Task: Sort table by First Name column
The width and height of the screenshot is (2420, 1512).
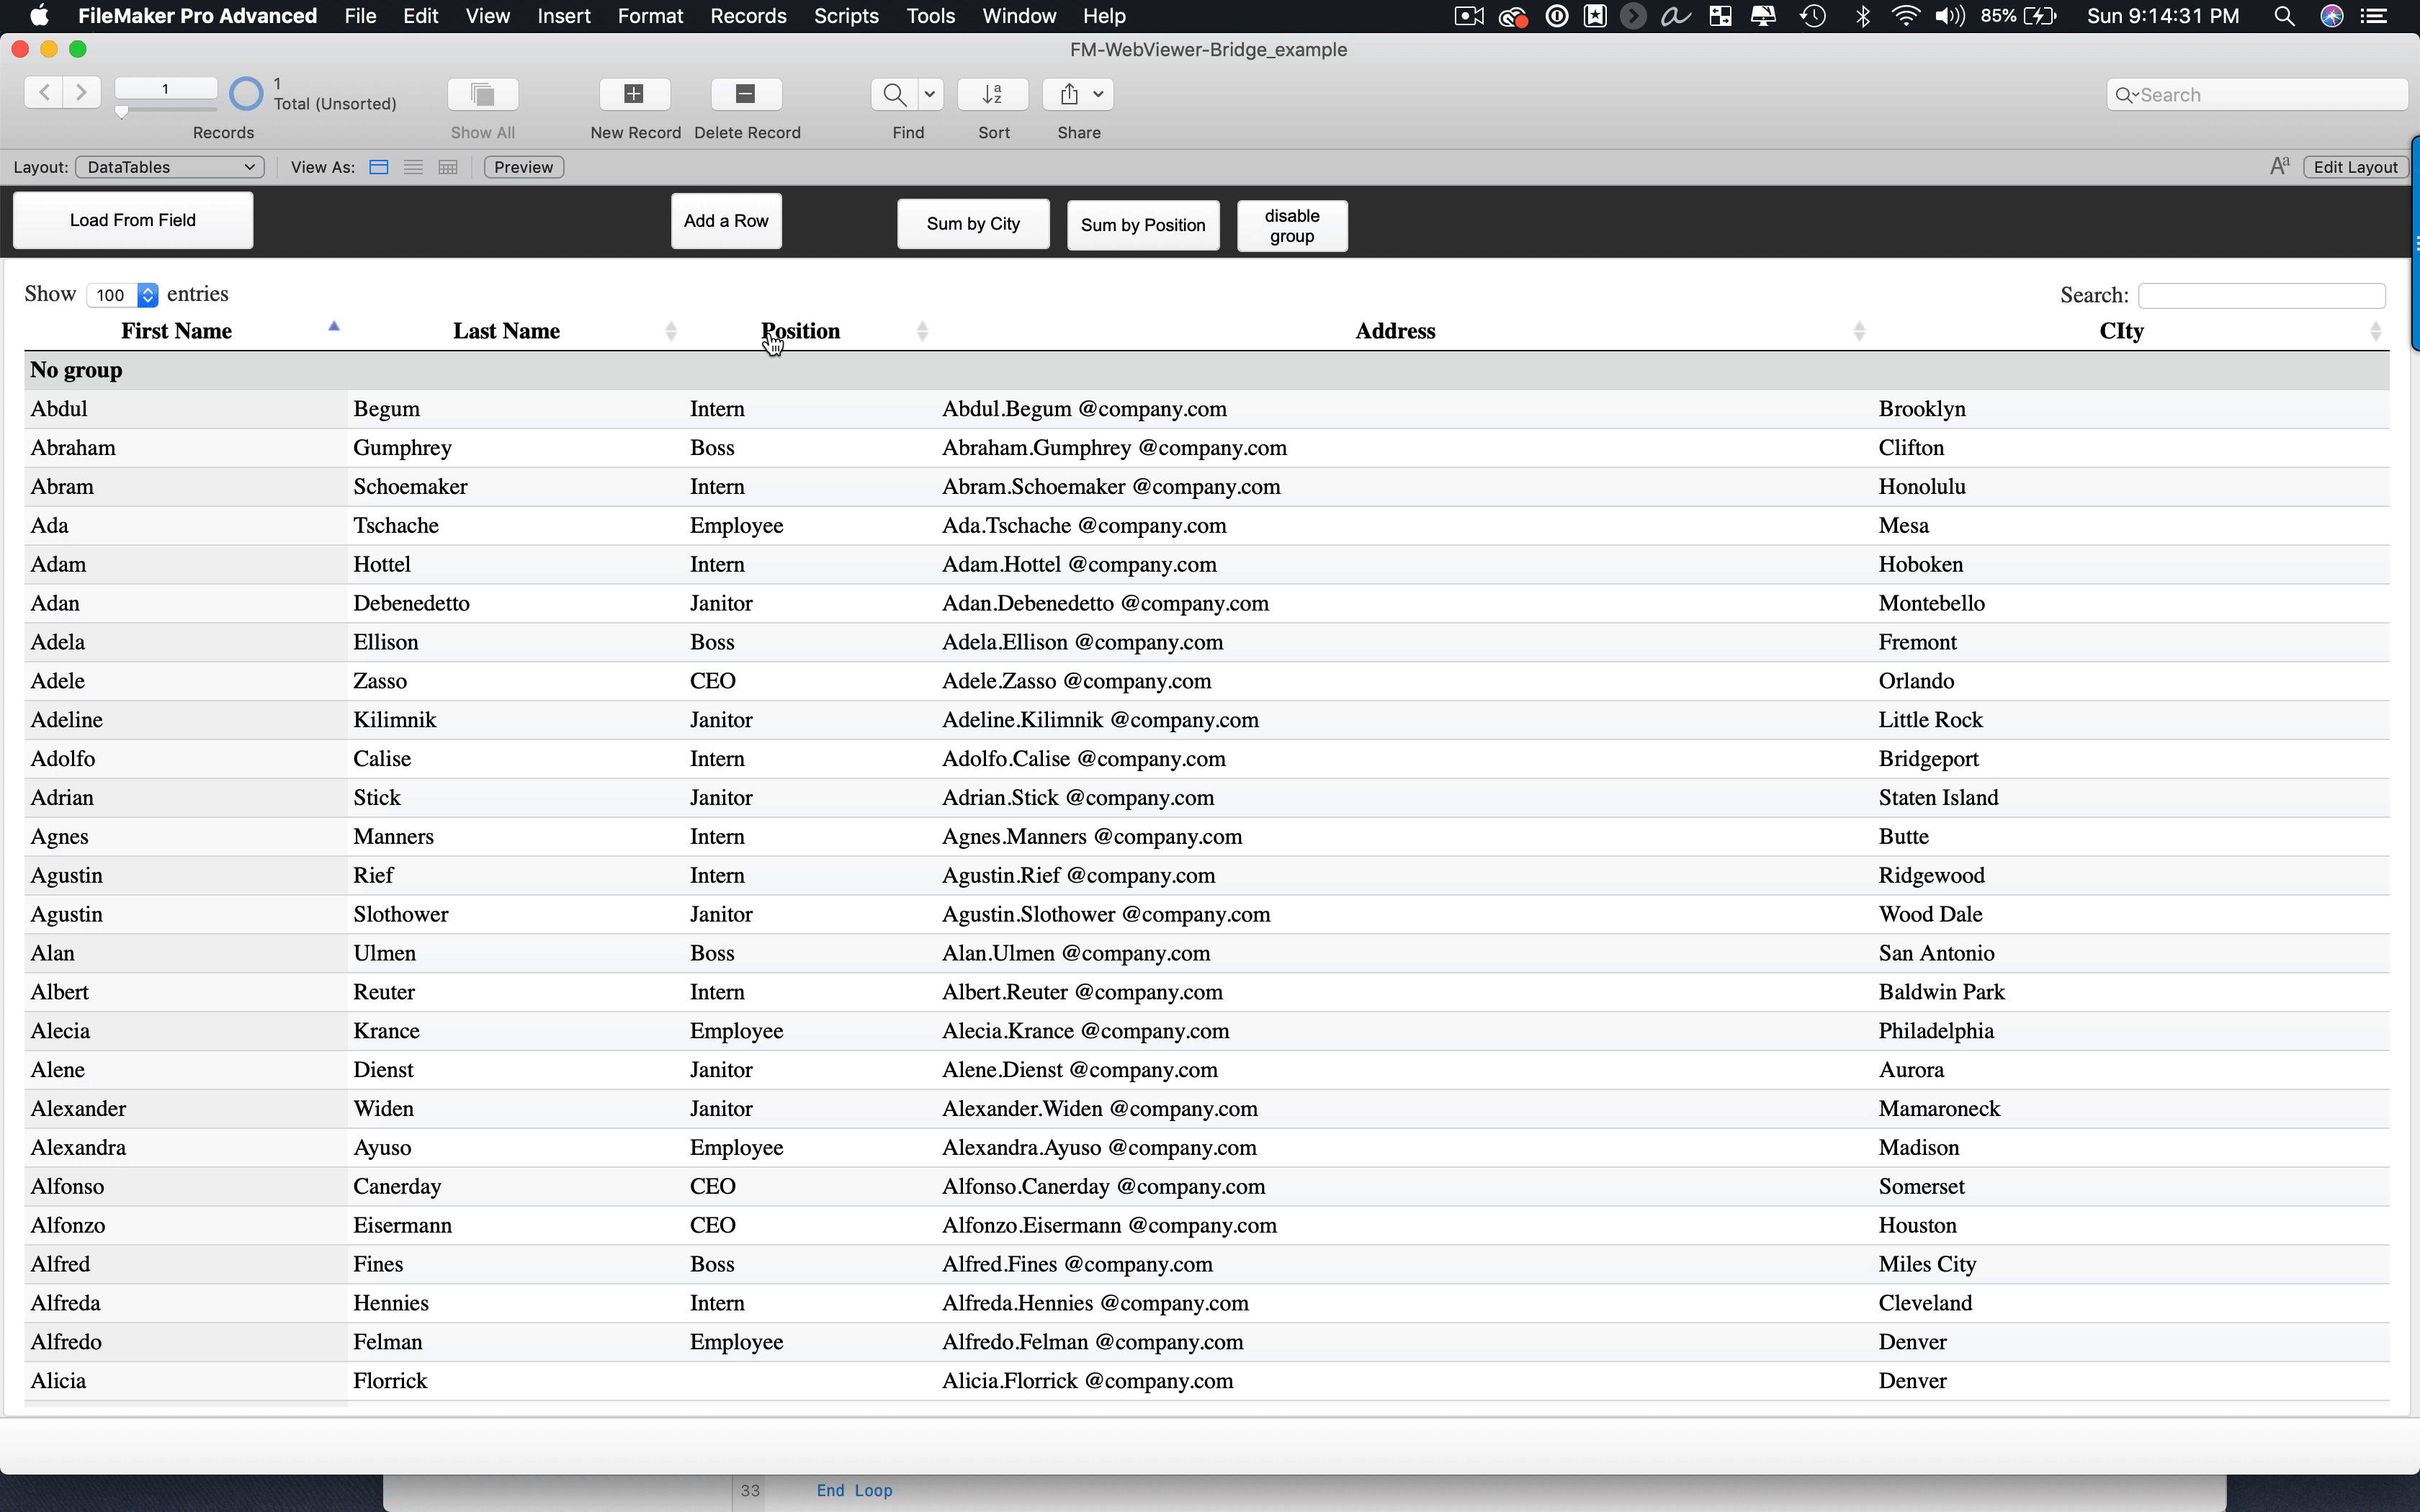Action: point(176,331)
